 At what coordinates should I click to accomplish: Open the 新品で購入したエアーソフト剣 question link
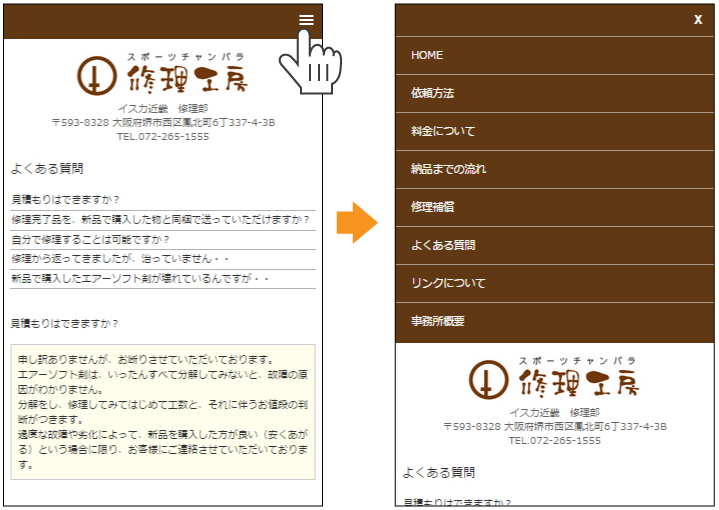pyautogui.click(x=140, y=278)
